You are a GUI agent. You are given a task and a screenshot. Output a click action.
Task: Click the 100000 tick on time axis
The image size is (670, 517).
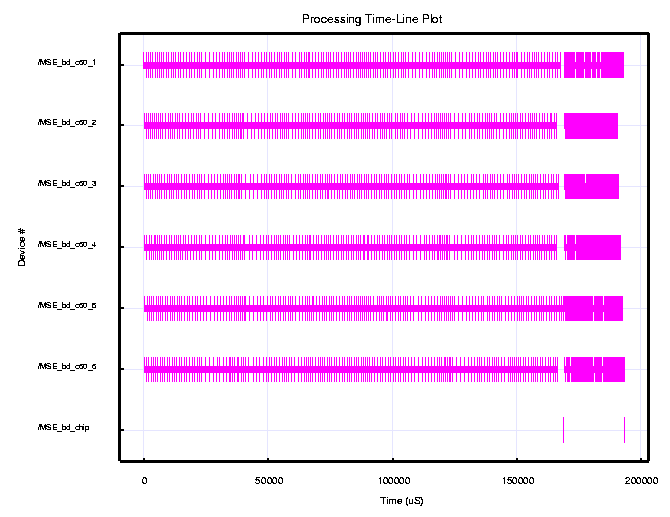pos(393,481)
